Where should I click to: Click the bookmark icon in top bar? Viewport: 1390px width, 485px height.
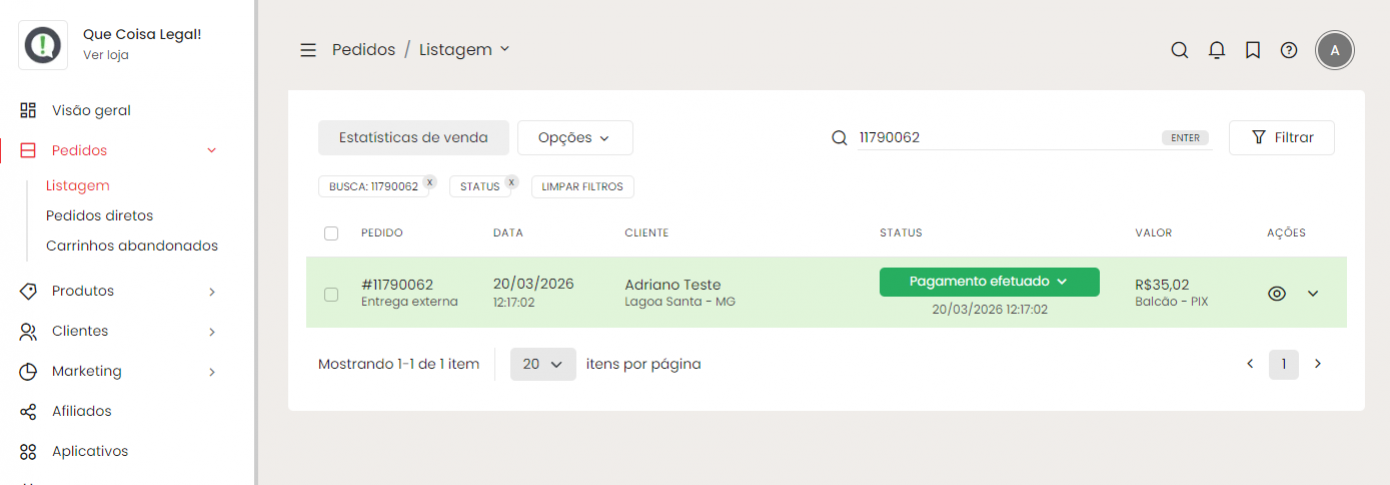1253,50
